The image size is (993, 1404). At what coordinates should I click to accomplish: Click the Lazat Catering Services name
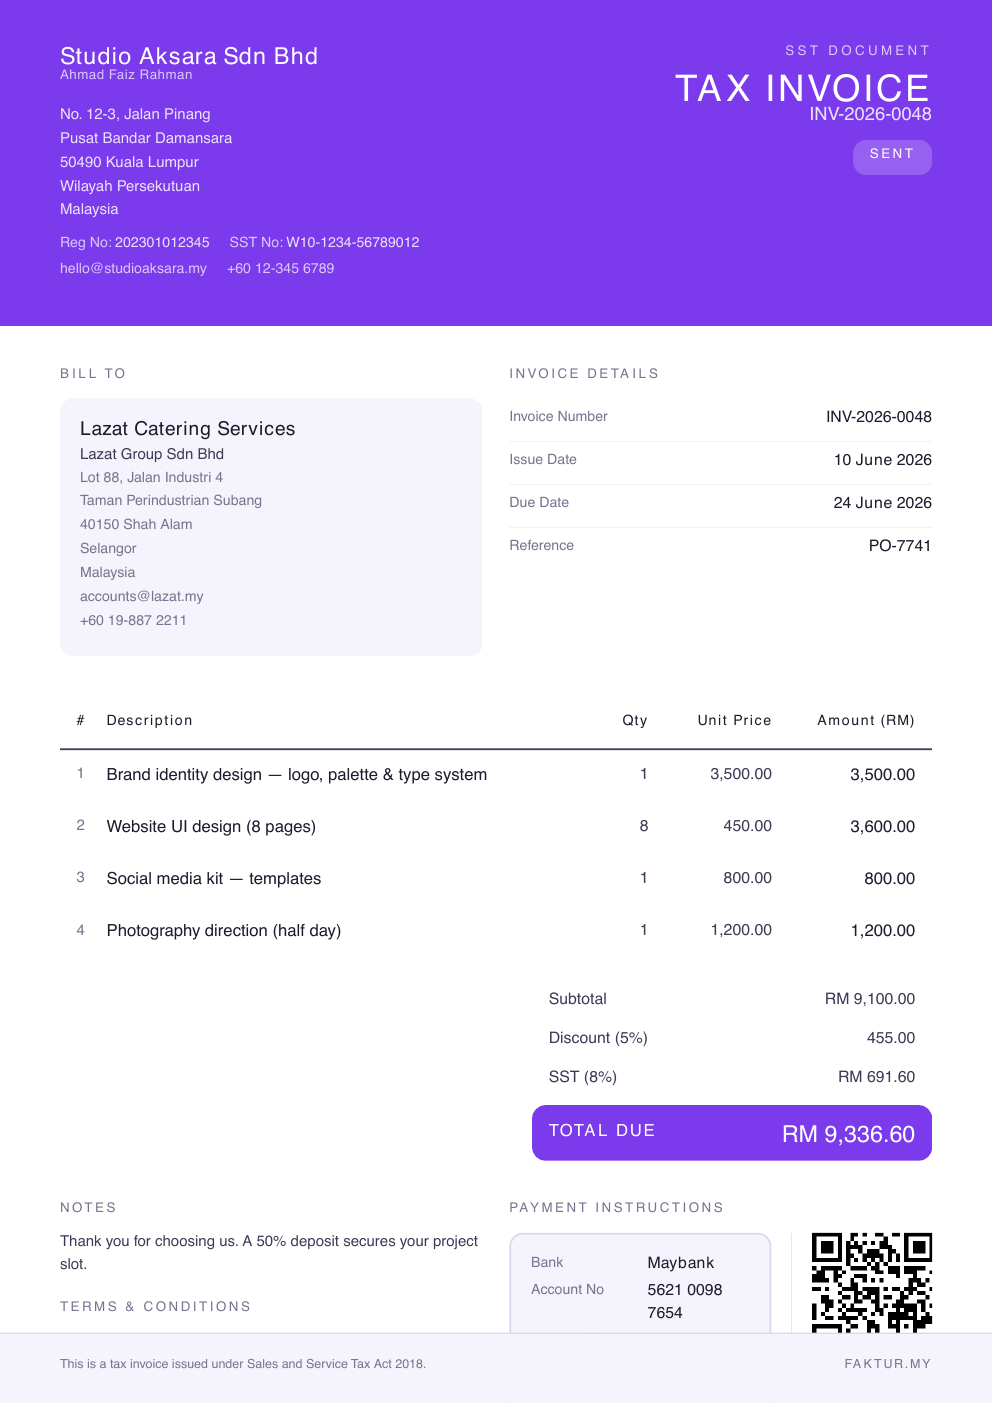(x=188, y=429)
